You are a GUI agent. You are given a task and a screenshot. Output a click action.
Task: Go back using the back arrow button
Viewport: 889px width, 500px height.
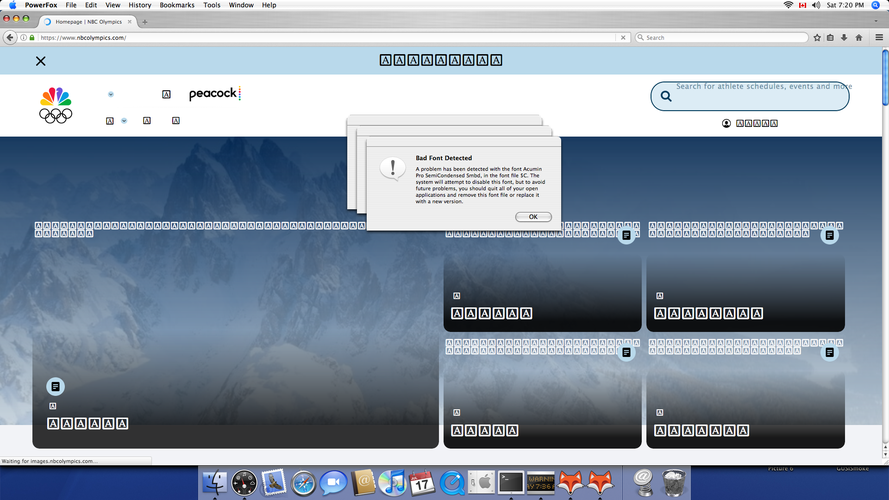coord(10,37)
